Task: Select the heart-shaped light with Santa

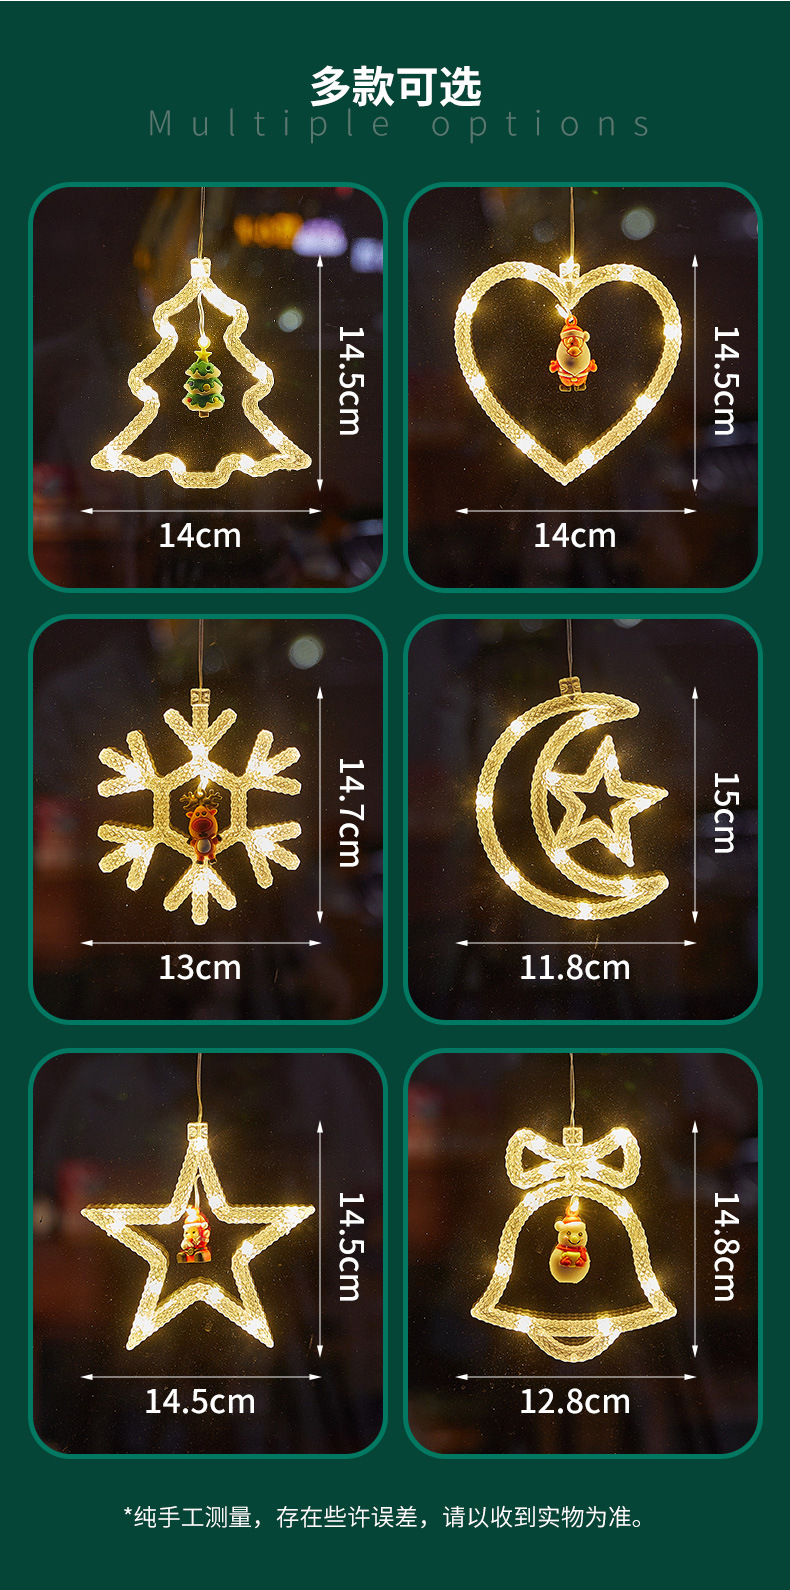Action: click(x=583, y=387)
